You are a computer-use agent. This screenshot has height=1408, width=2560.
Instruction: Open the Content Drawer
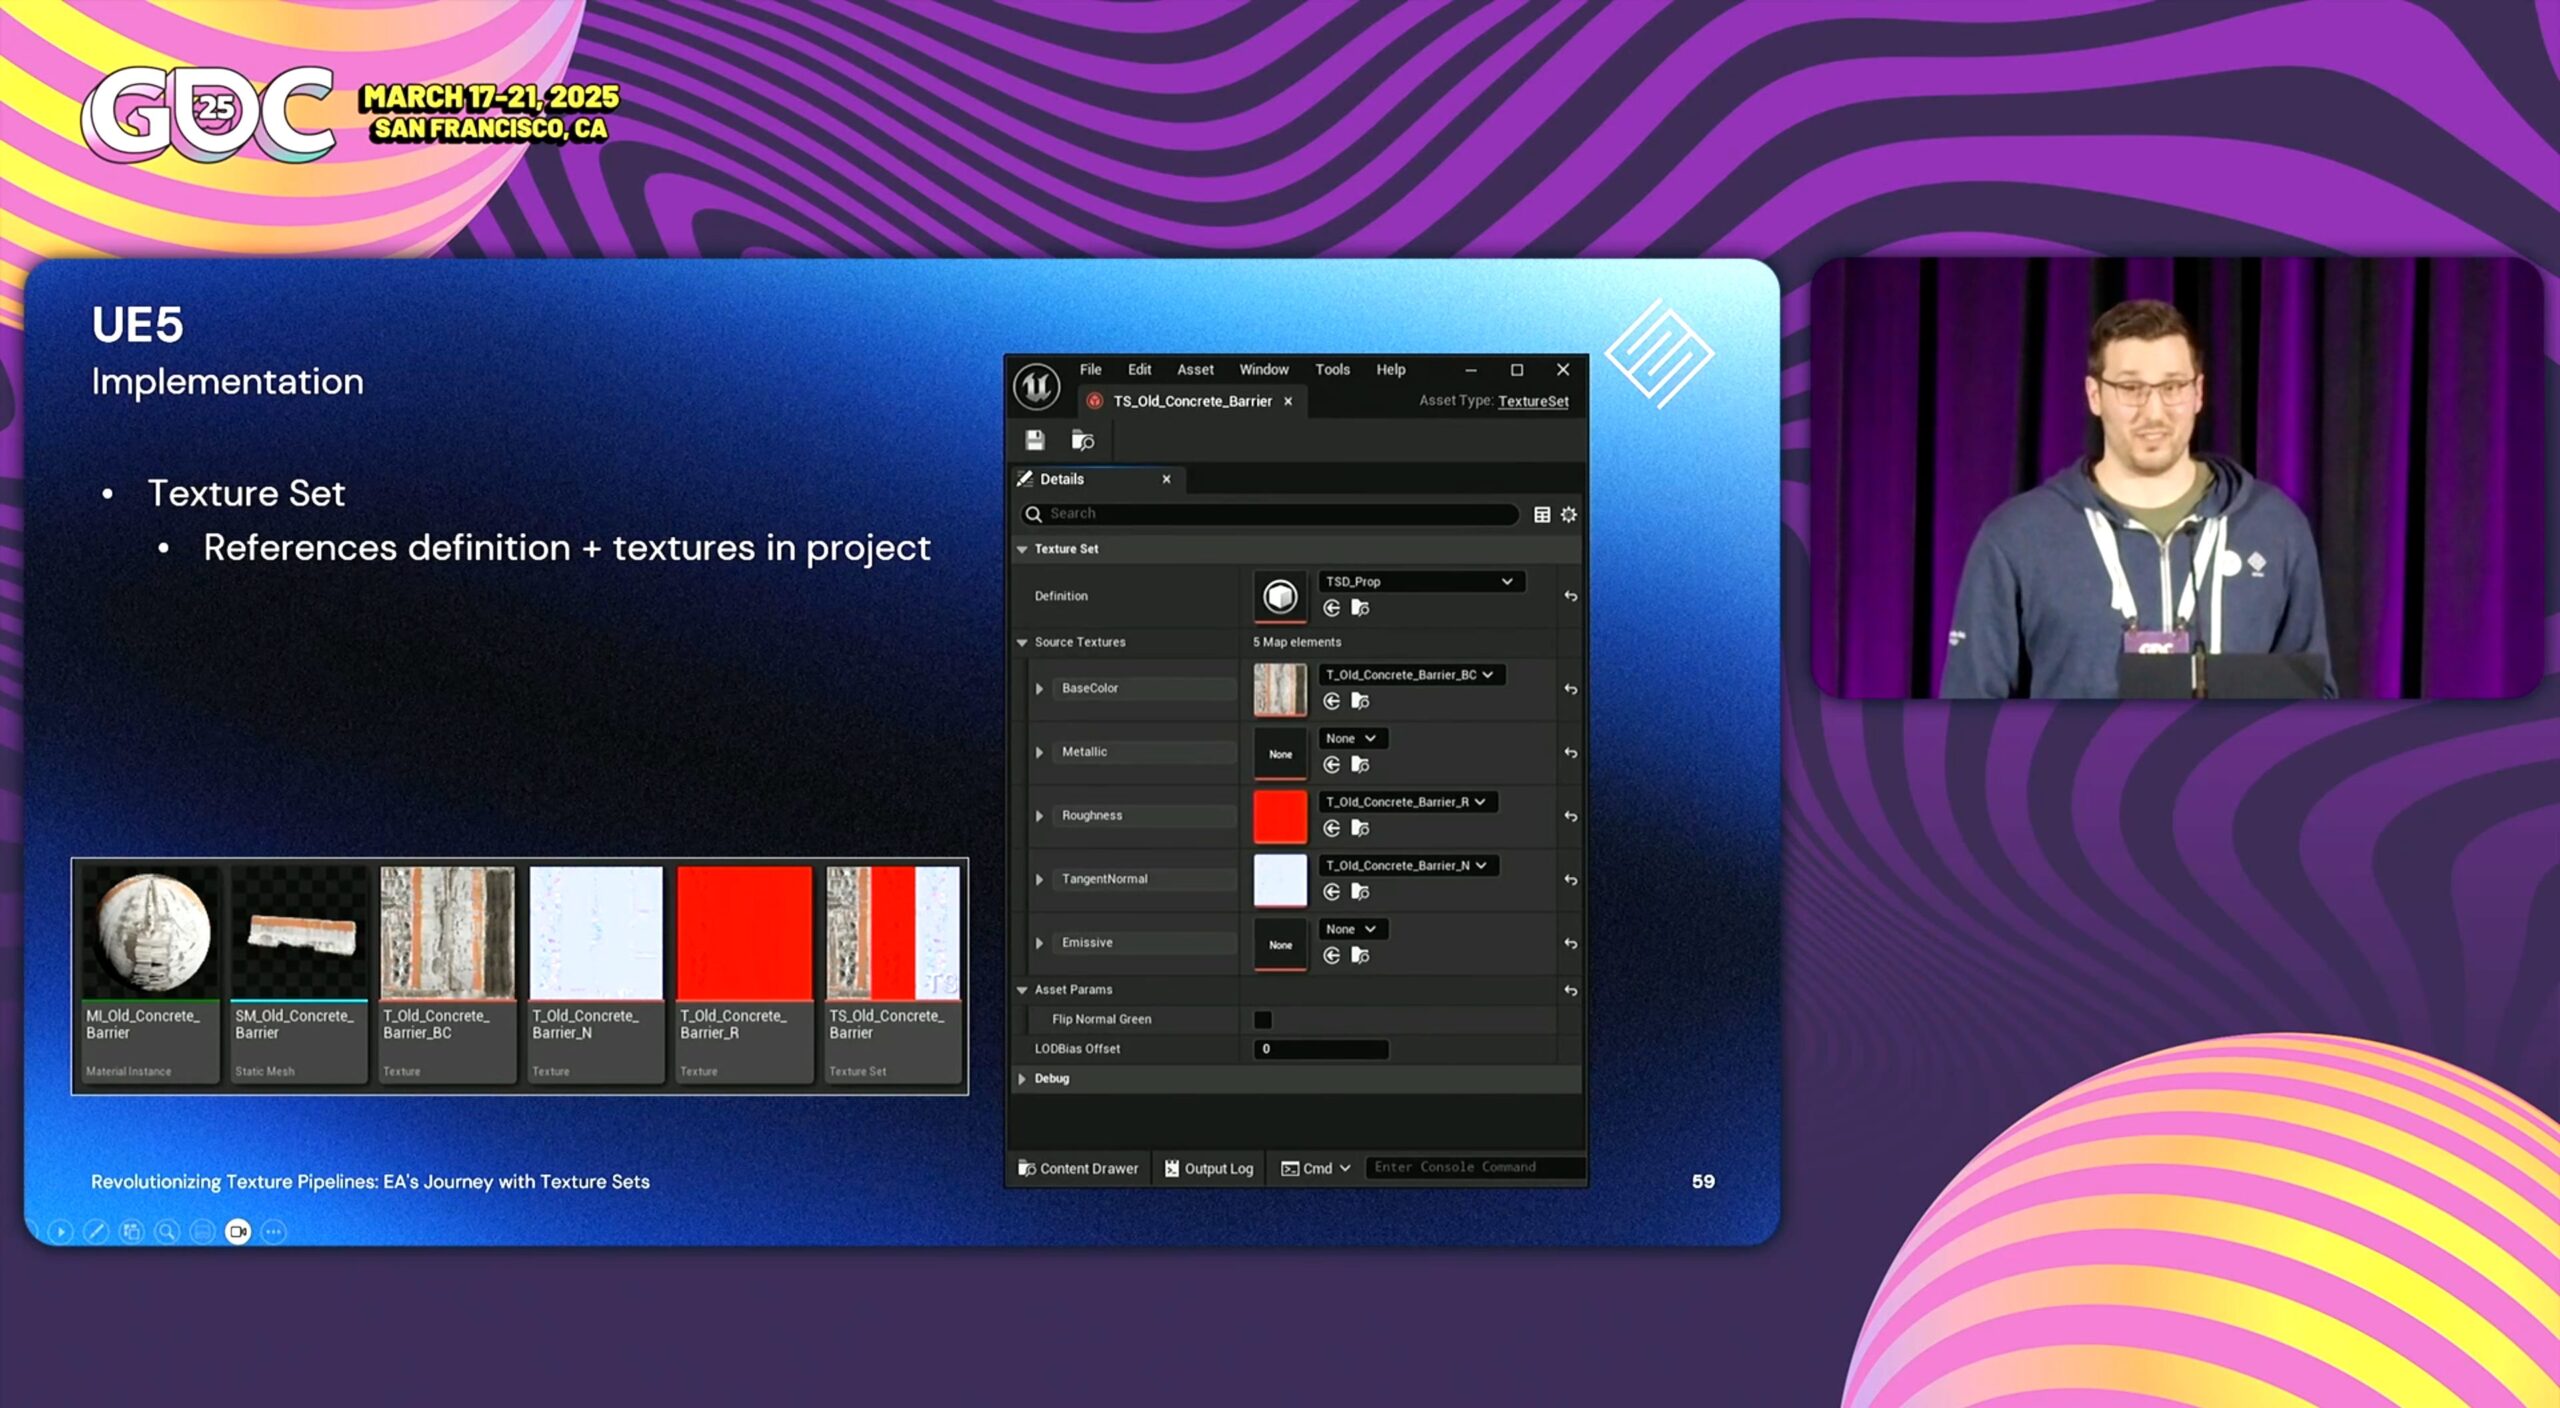click(1078, 1168)
